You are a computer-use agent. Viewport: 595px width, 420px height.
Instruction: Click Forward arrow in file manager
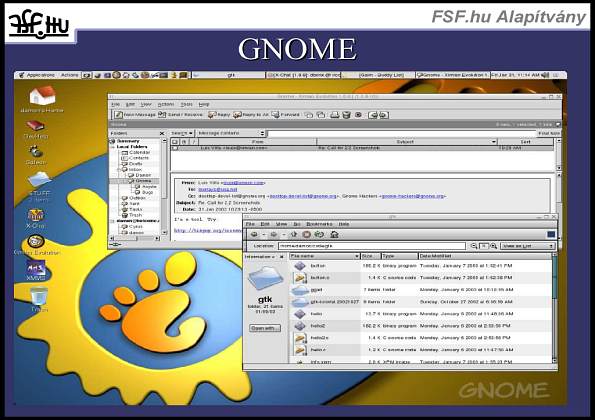click(x=274, y=234)
